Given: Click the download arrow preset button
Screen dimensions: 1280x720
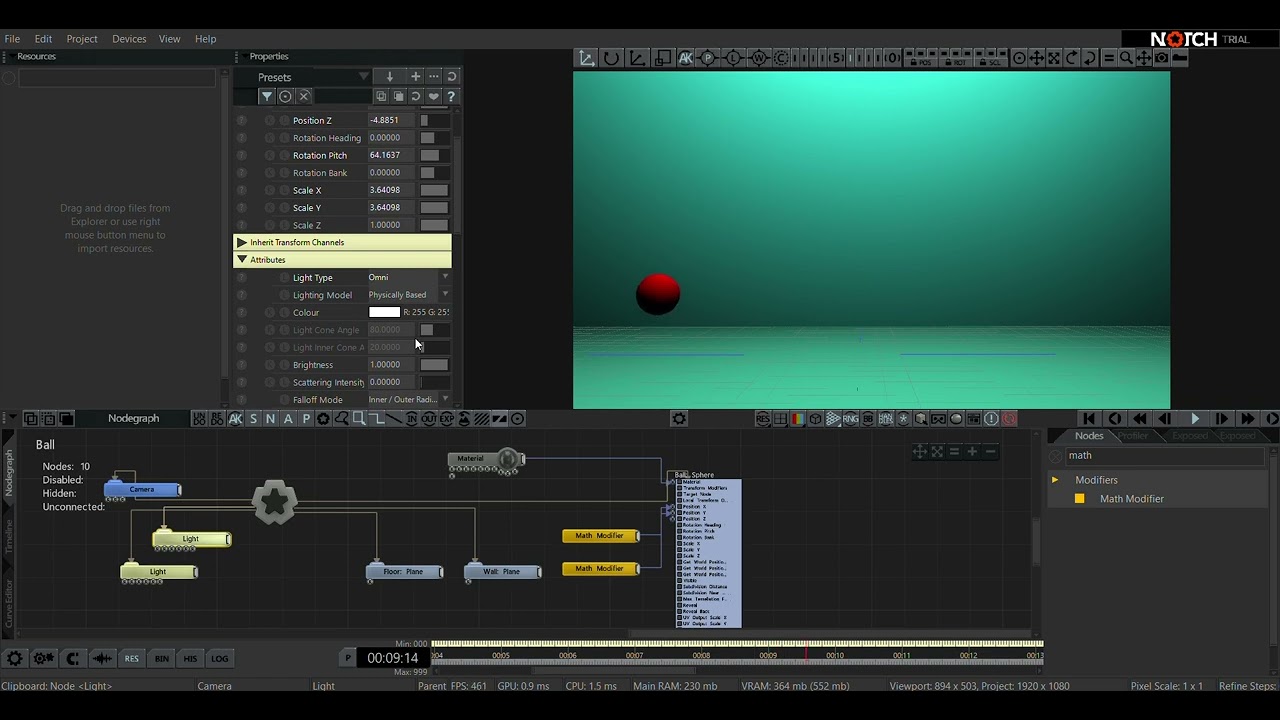Looking at the screenshot, I should pos(390,77).
